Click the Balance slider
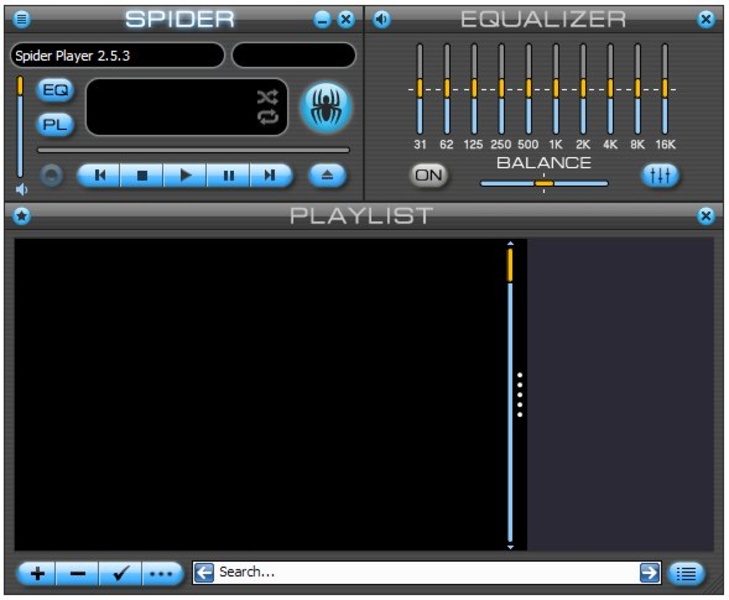Viewport: 729px width, 600px height. pos(544,184)
